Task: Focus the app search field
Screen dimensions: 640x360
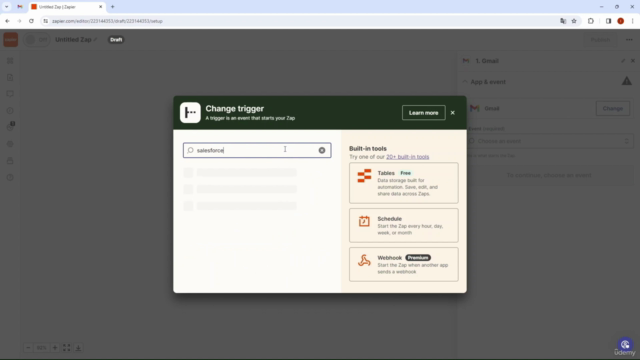Action: (257, 150)
